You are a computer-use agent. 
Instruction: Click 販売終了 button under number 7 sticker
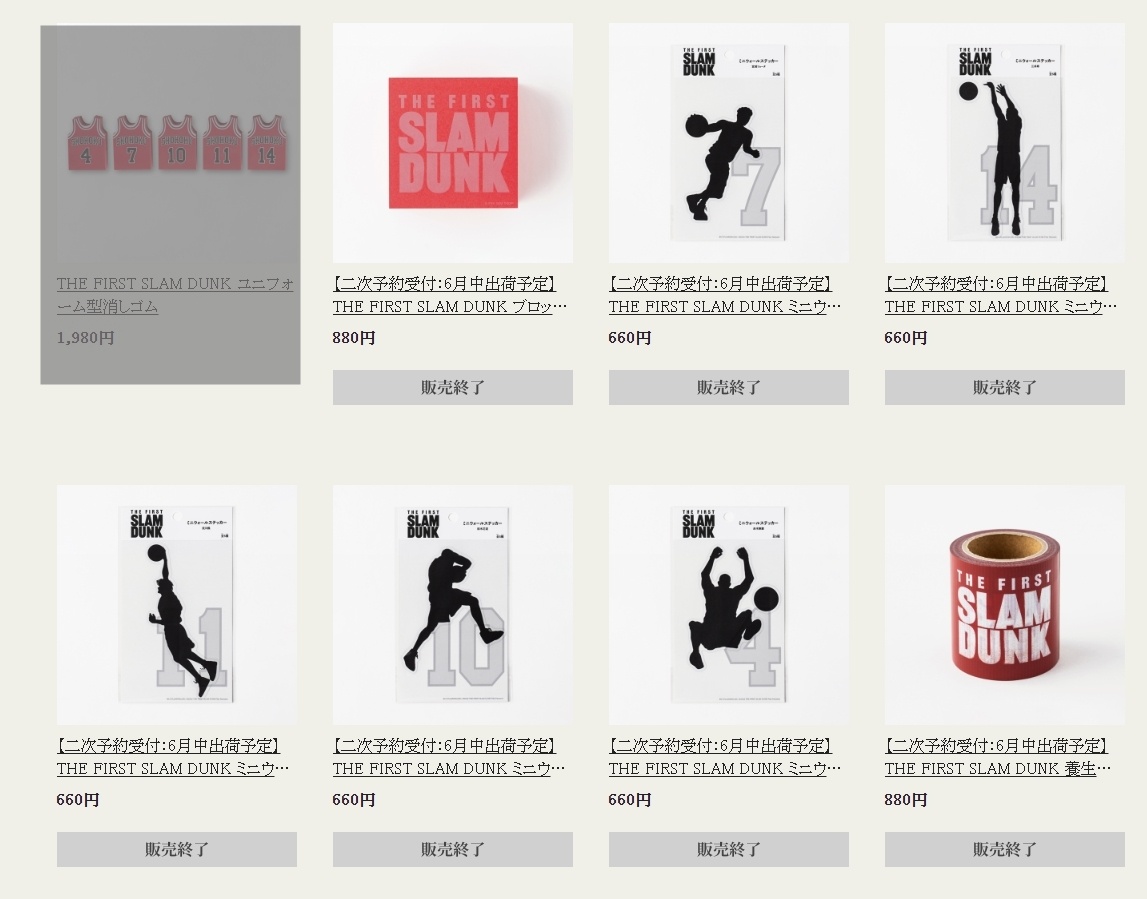[x=729, y=388]
